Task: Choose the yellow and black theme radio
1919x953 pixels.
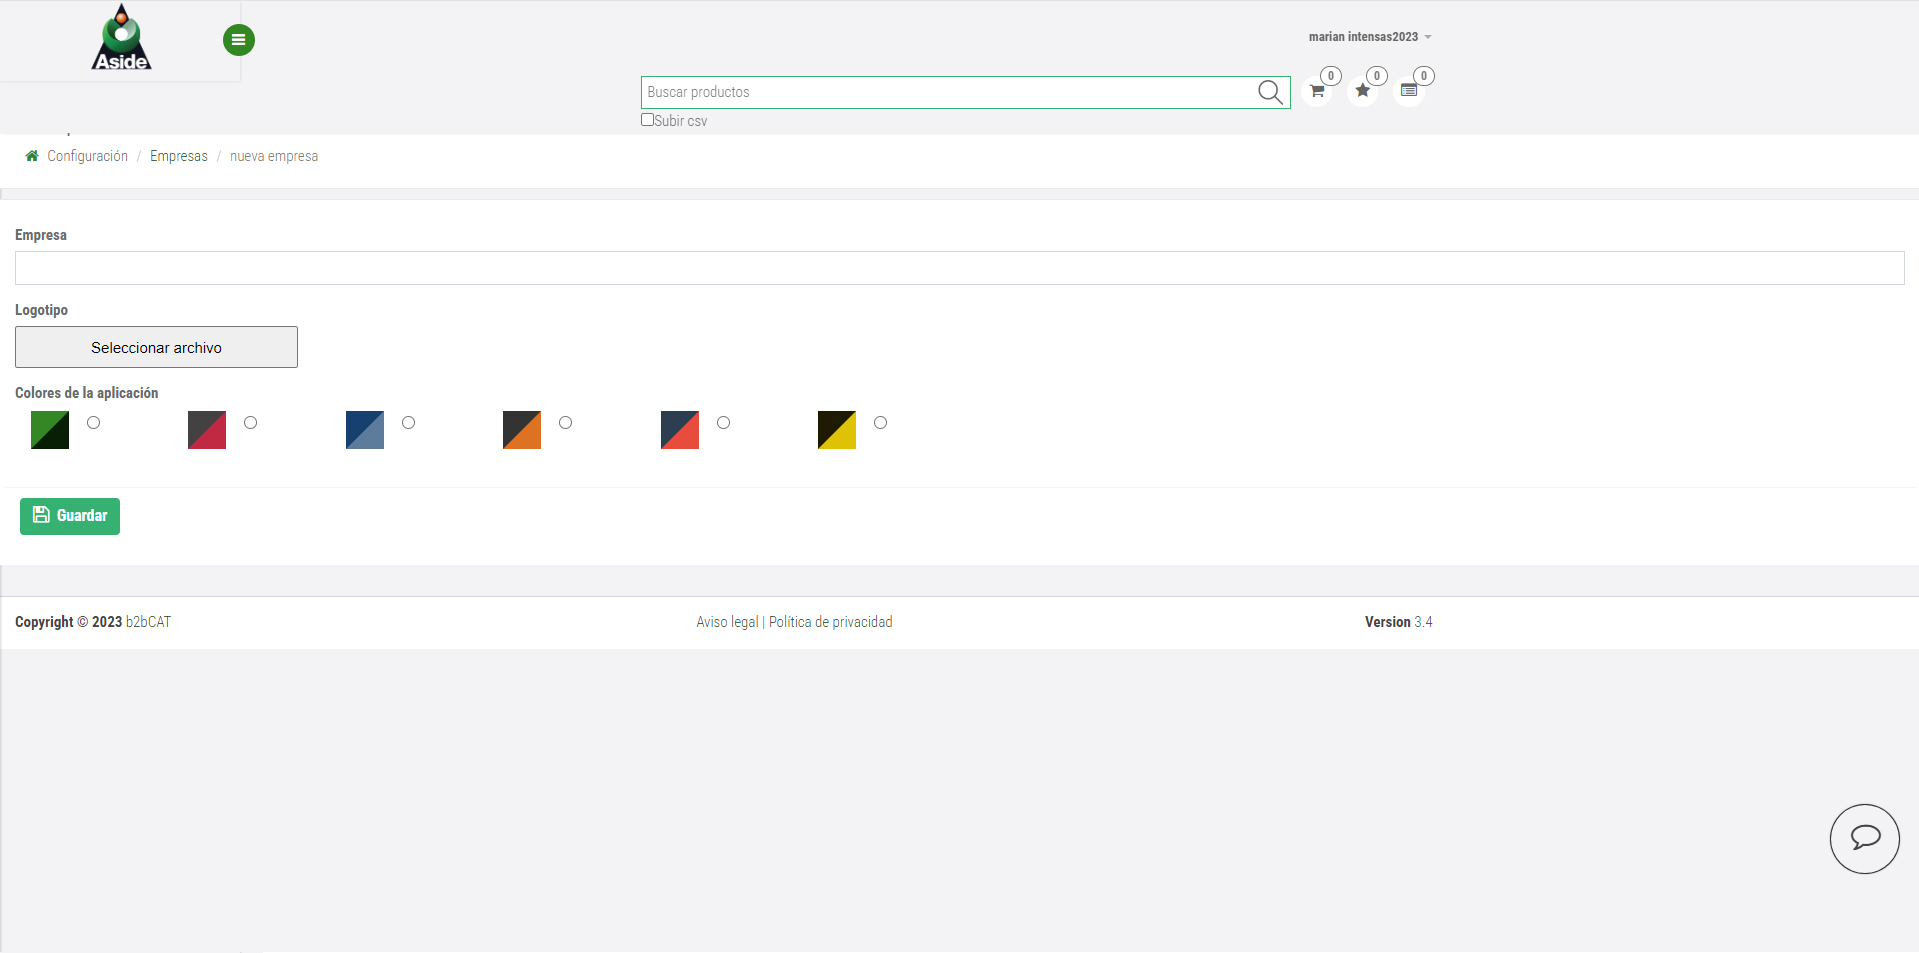Action: click(880, 423)
